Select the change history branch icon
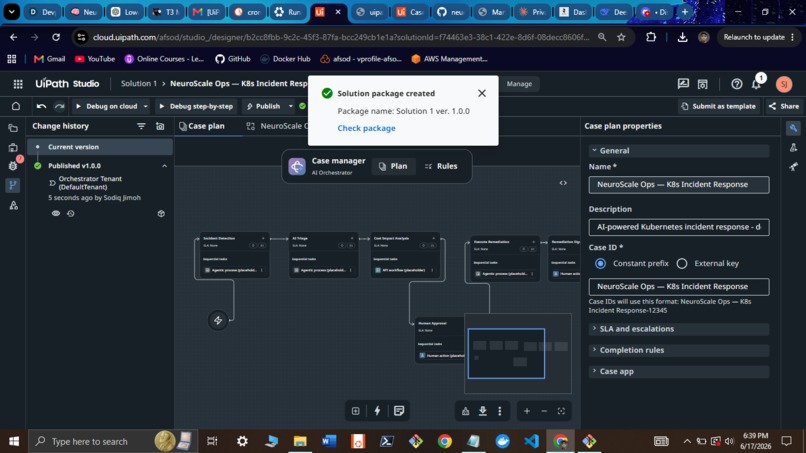Viewport: 806px width, 453px height. pos(13,185)
